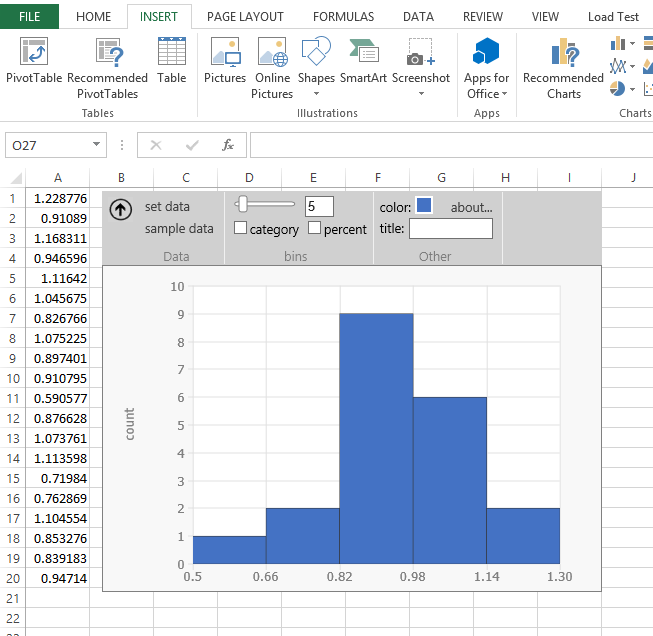Click the blue color swatch

coord(424,206)
